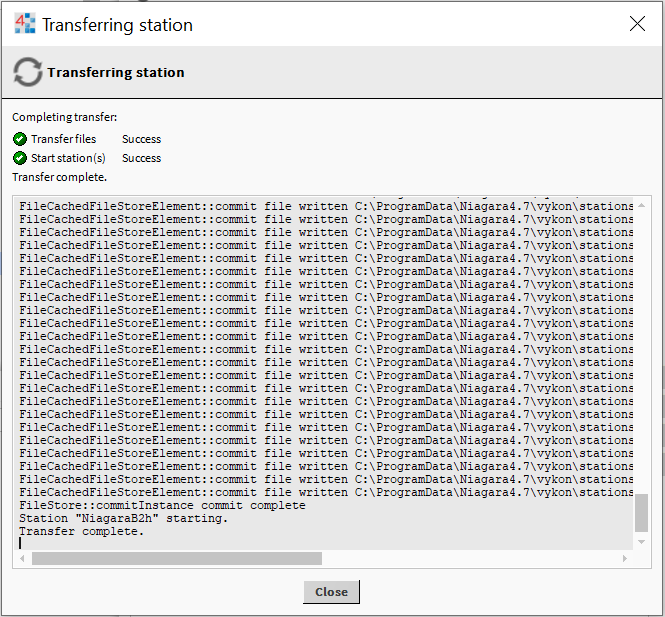This screenshot has width=665, height=617.
Task: Click the 'Completing transfer:' label
Action: click(64, 117)
